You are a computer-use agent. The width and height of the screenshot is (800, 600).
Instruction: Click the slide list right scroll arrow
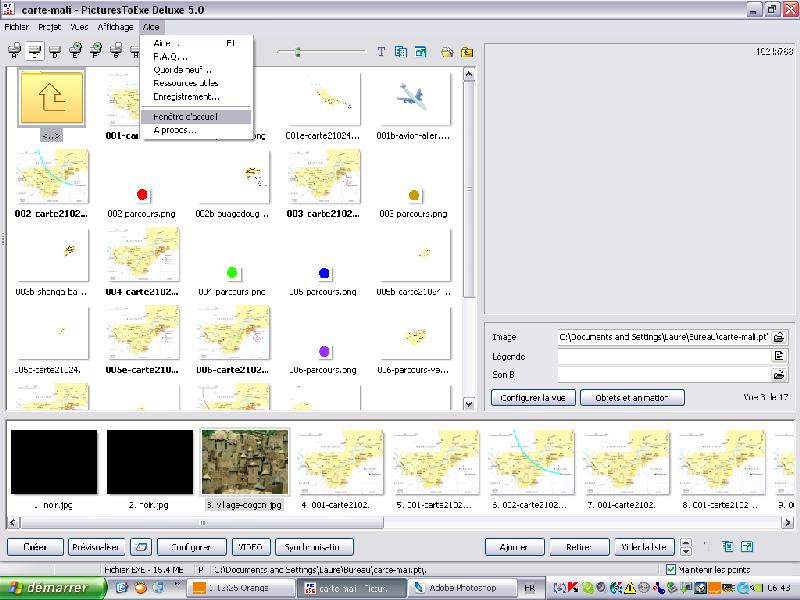point(787,522)
